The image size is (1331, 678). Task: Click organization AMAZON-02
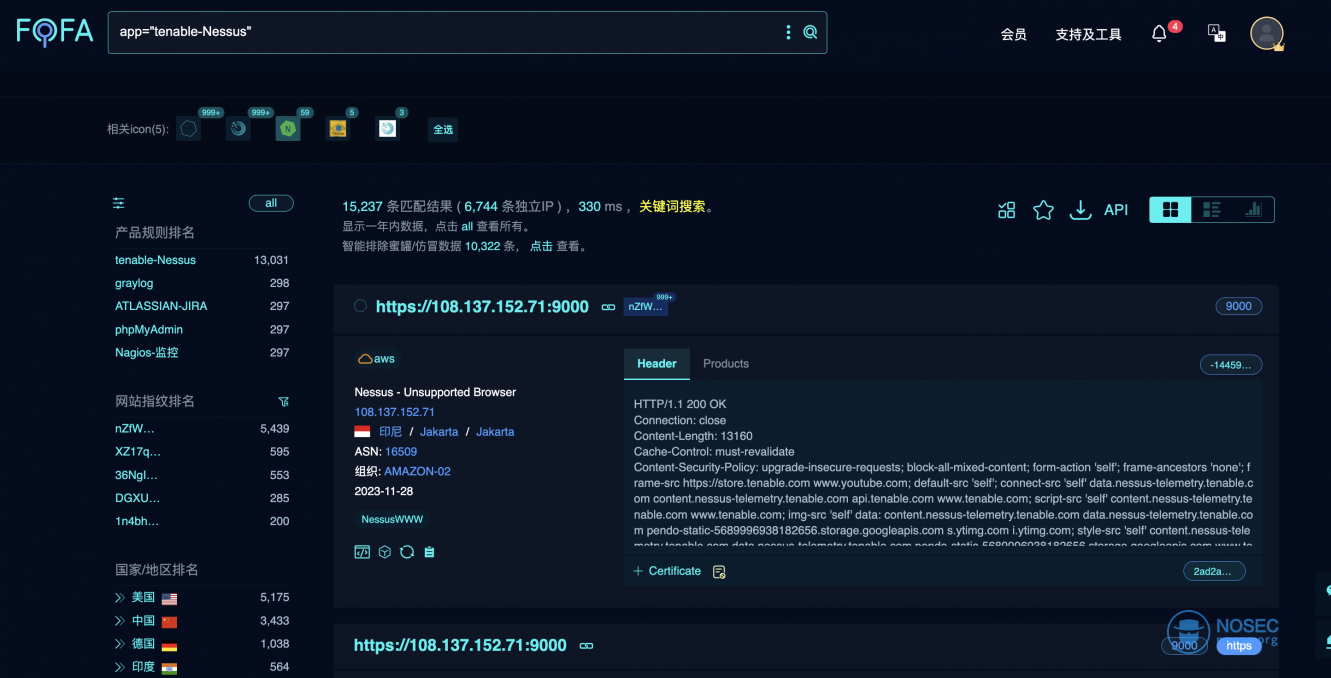click(418, 472)
